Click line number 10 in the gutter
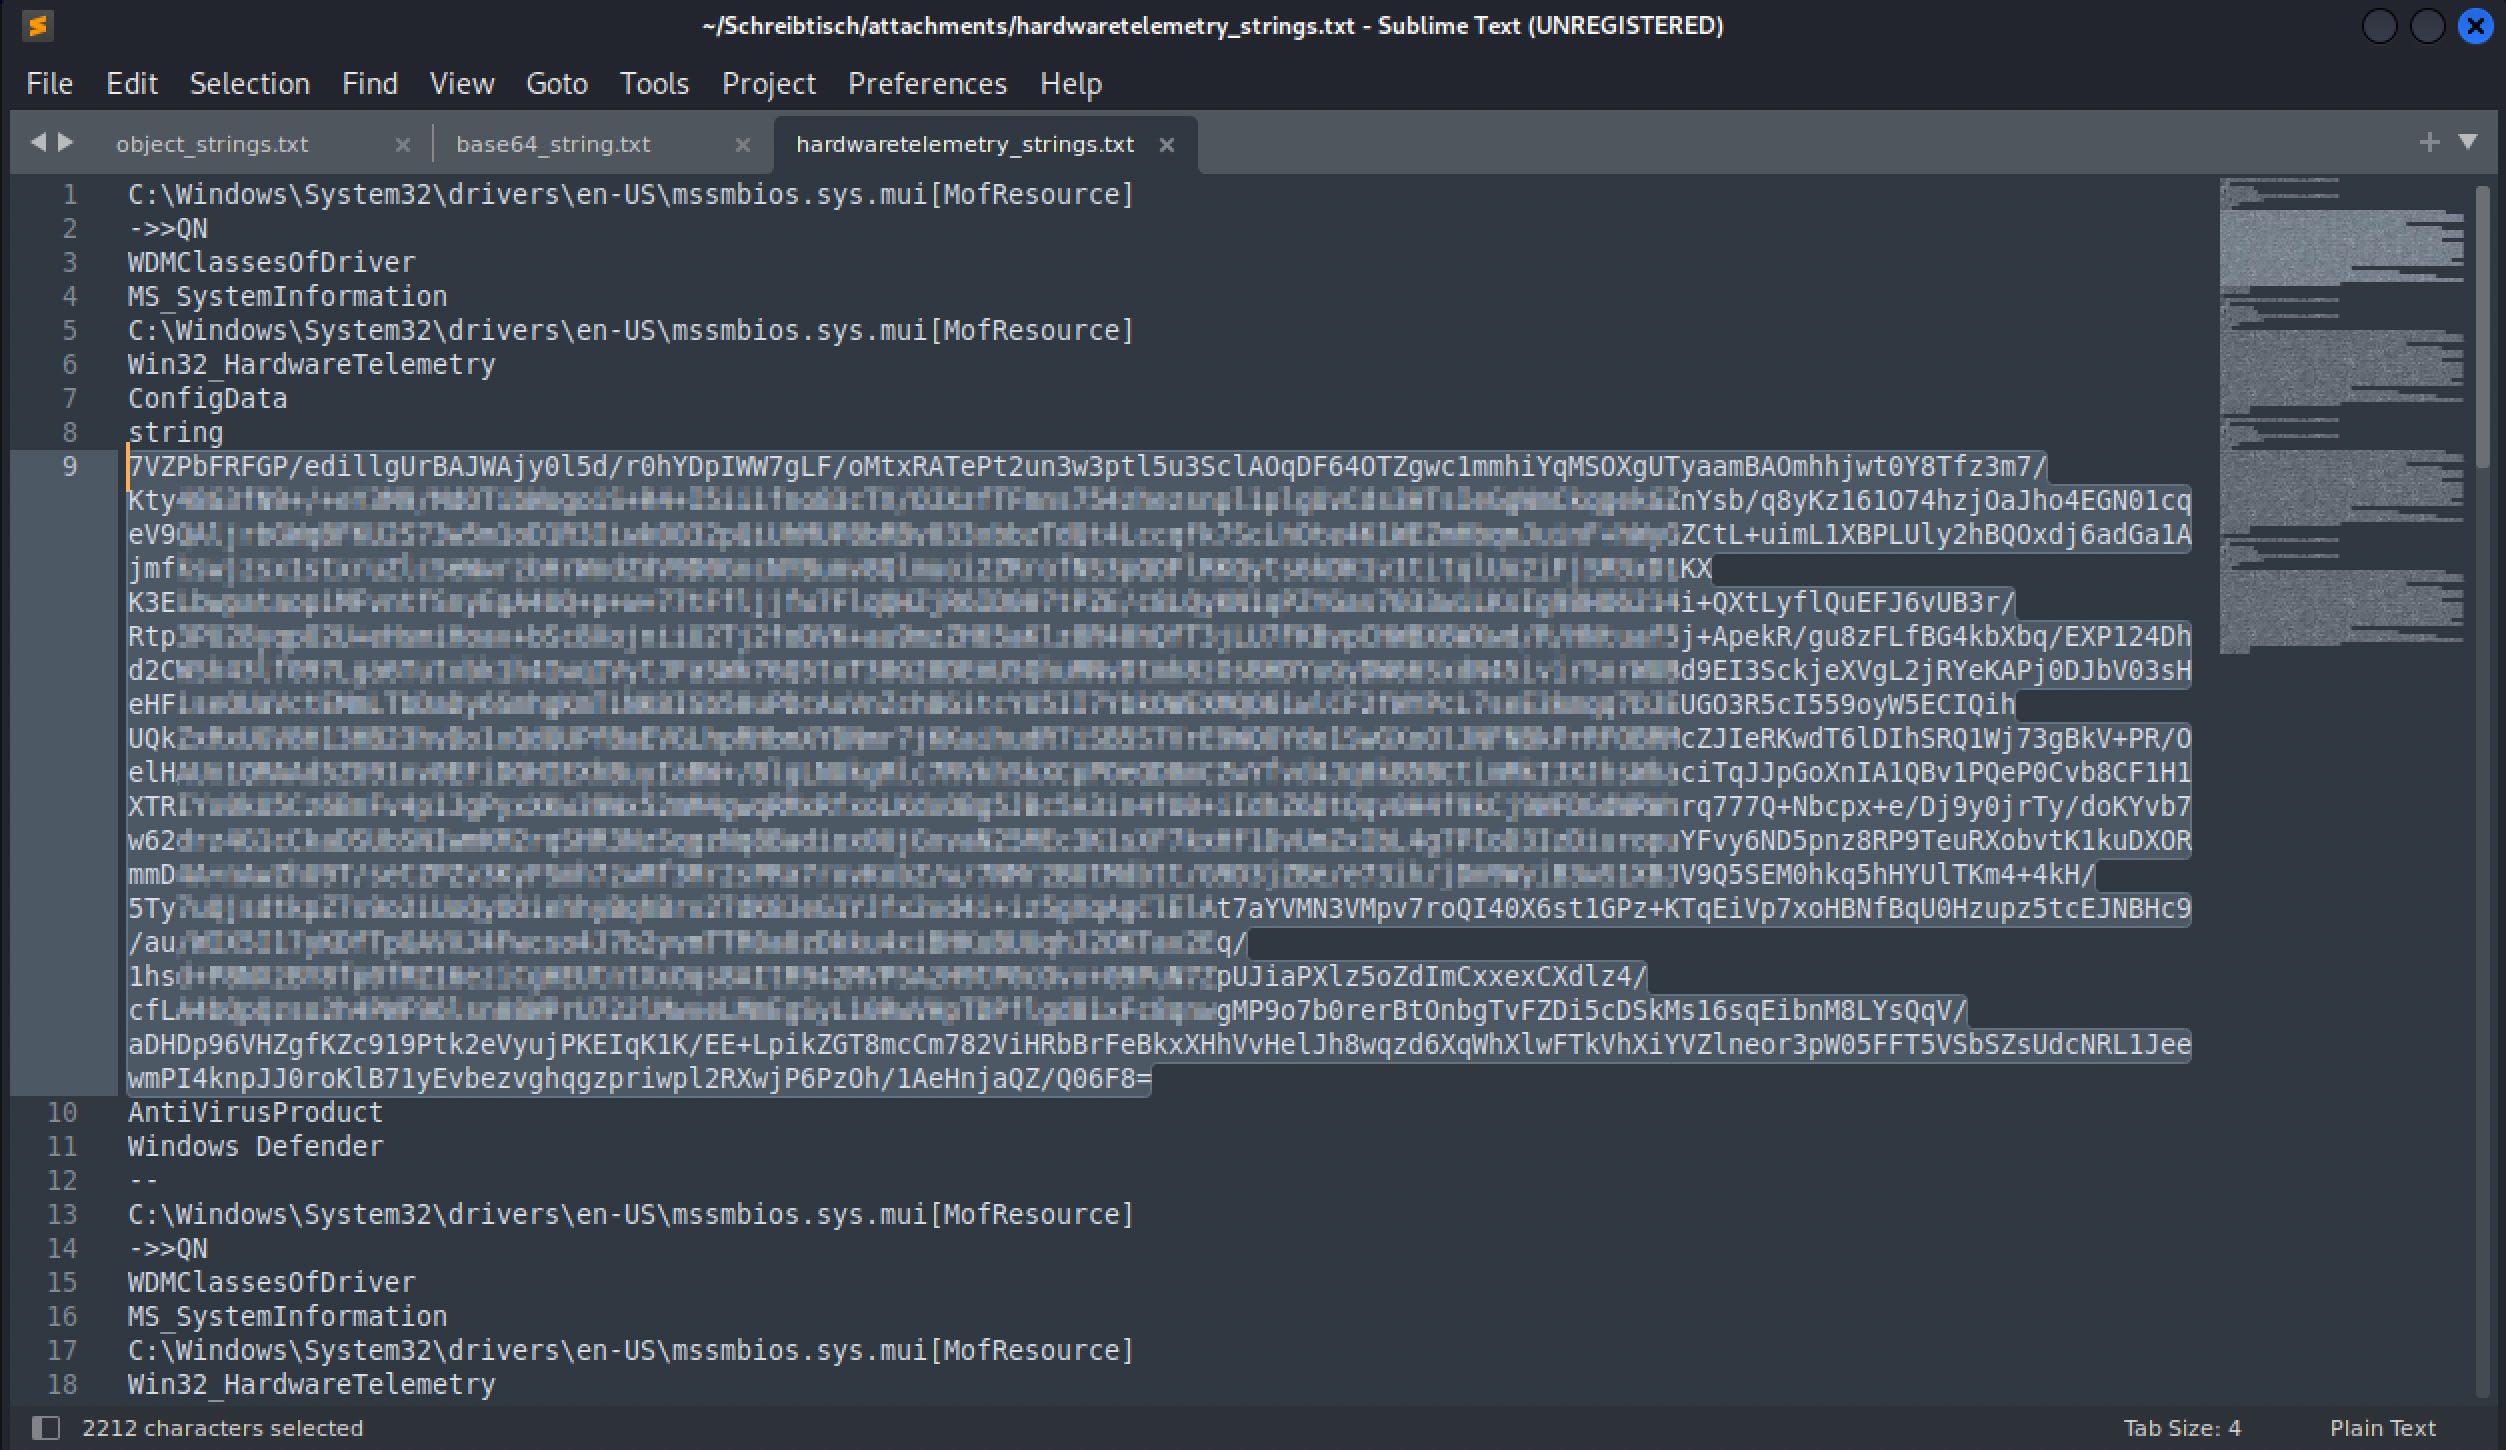2506x1450 pixels. (x=62, y=1113)
